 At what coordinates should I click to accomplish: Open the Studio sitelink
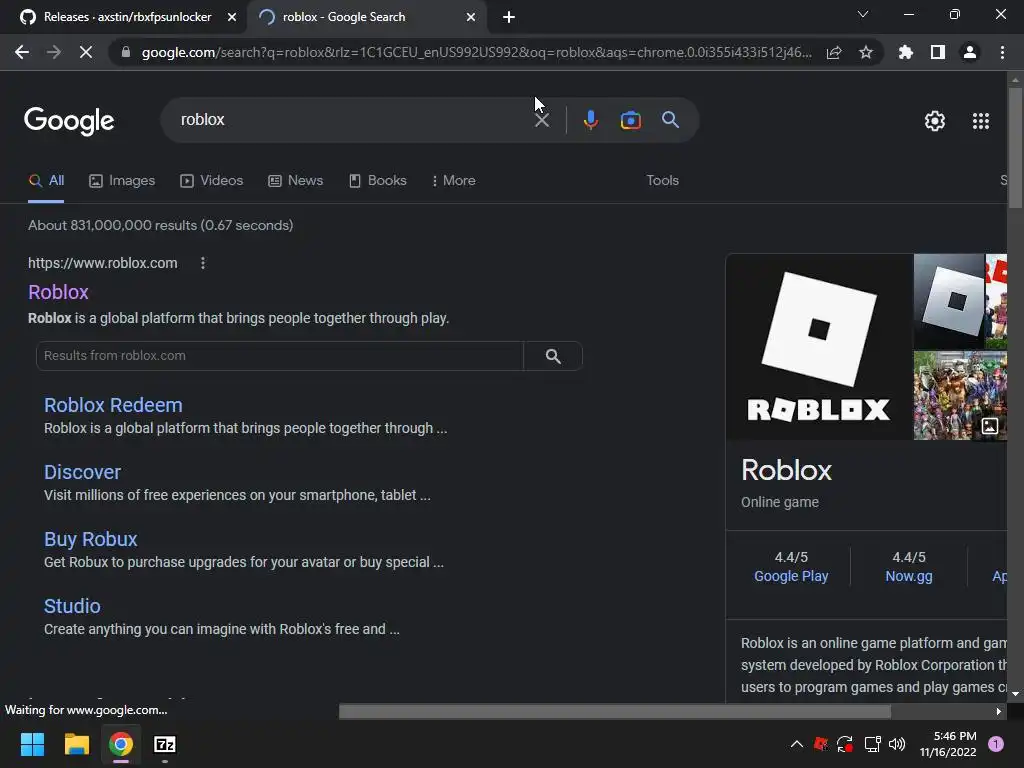tap(72, 606)
